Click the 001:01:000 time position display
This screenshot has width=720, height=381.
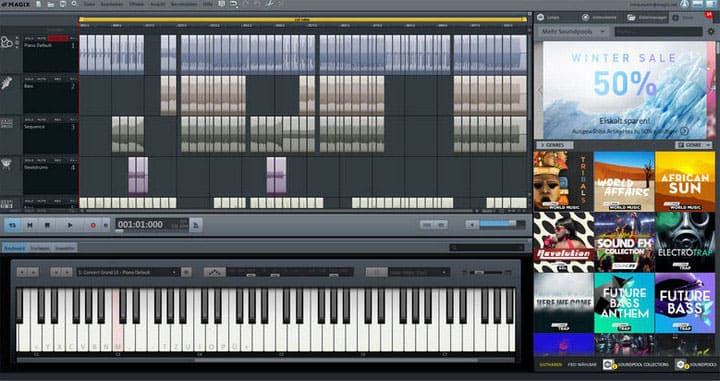coord(140,224)
